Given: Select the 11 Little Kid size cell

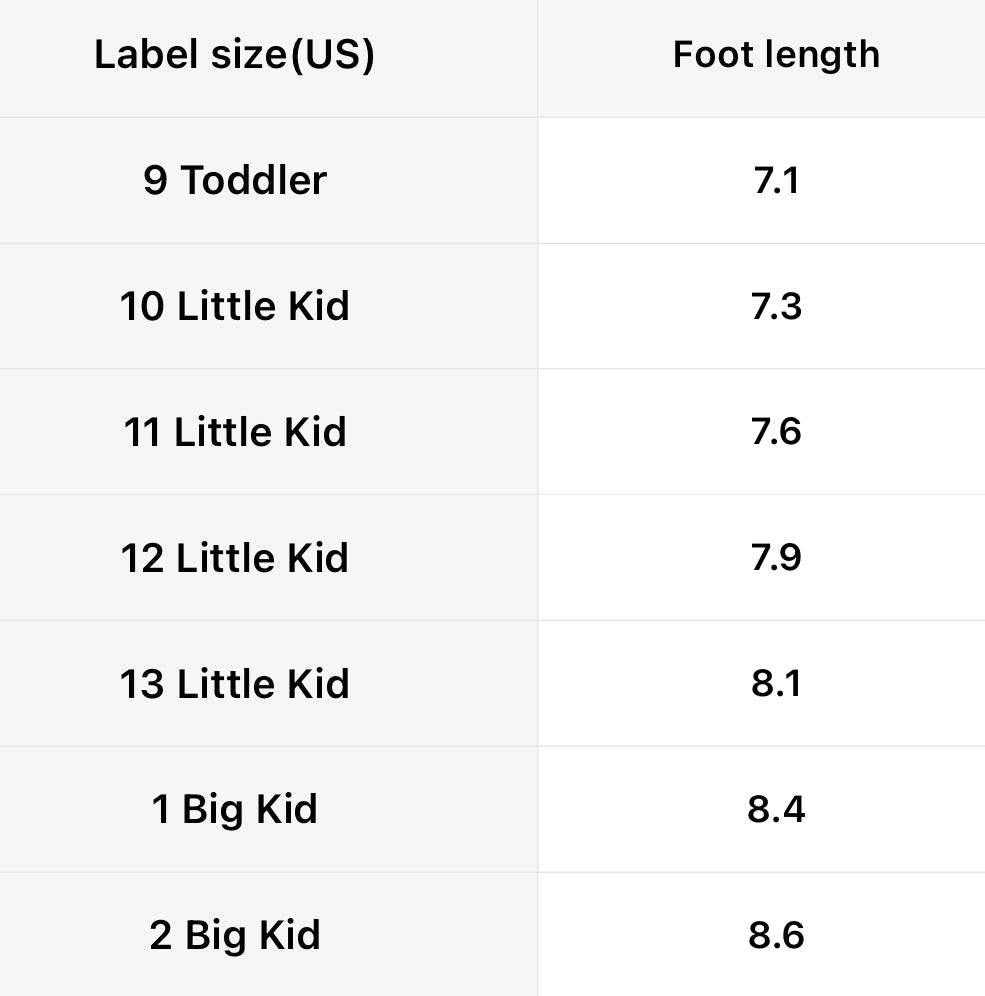Looking at the screenshot, I should [235, 432].
